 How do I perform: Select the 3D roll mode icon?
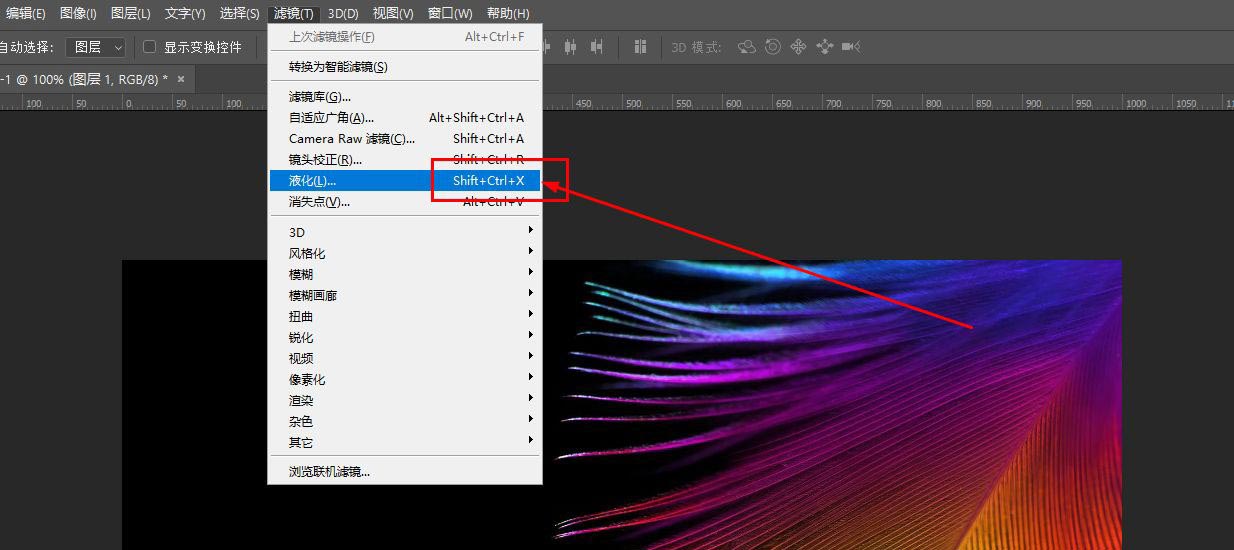click(x=773, y=47)
